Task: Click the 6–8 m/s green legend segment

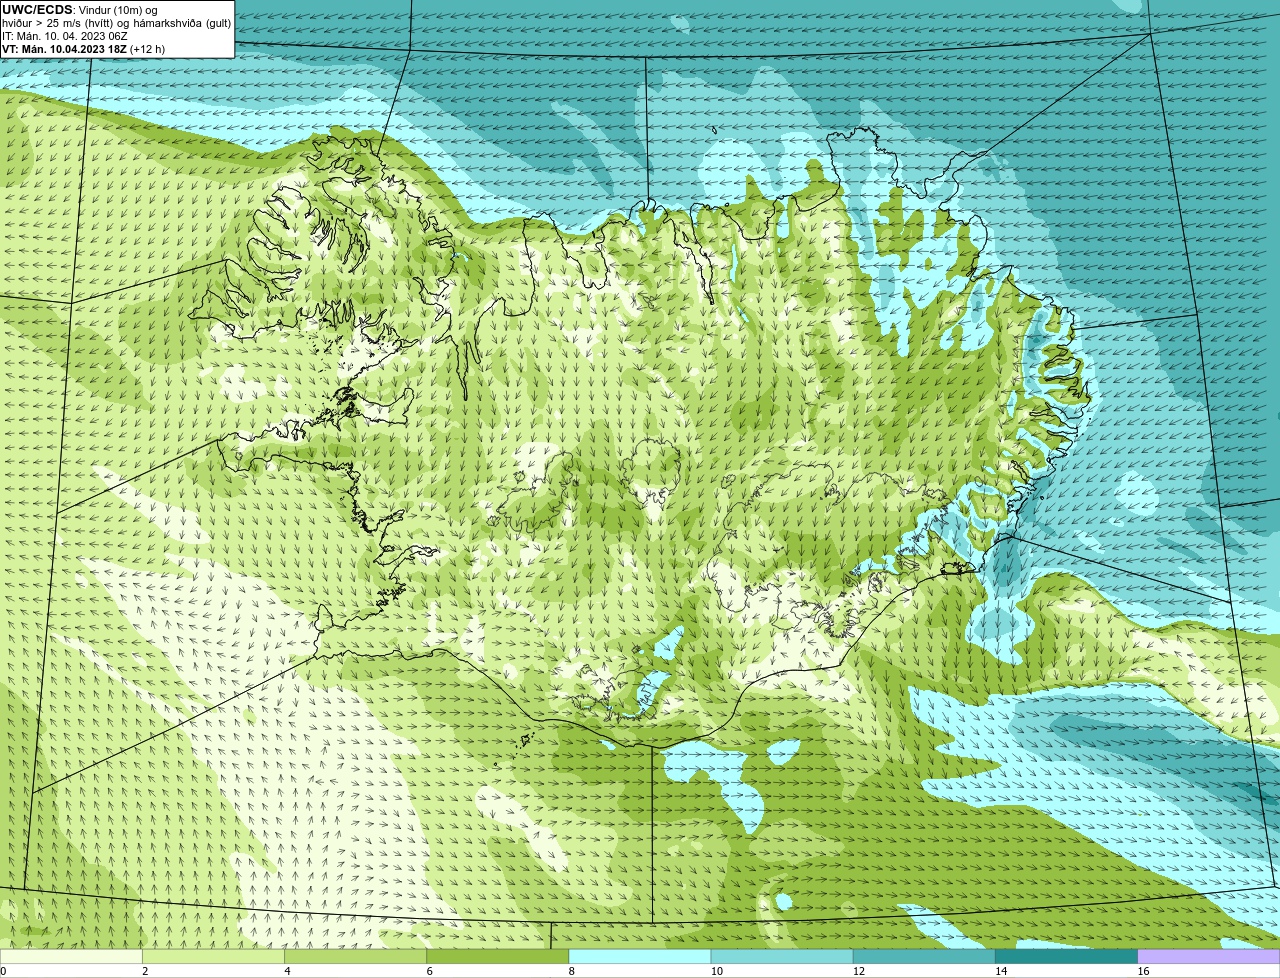Action: [x=498, y=957]
